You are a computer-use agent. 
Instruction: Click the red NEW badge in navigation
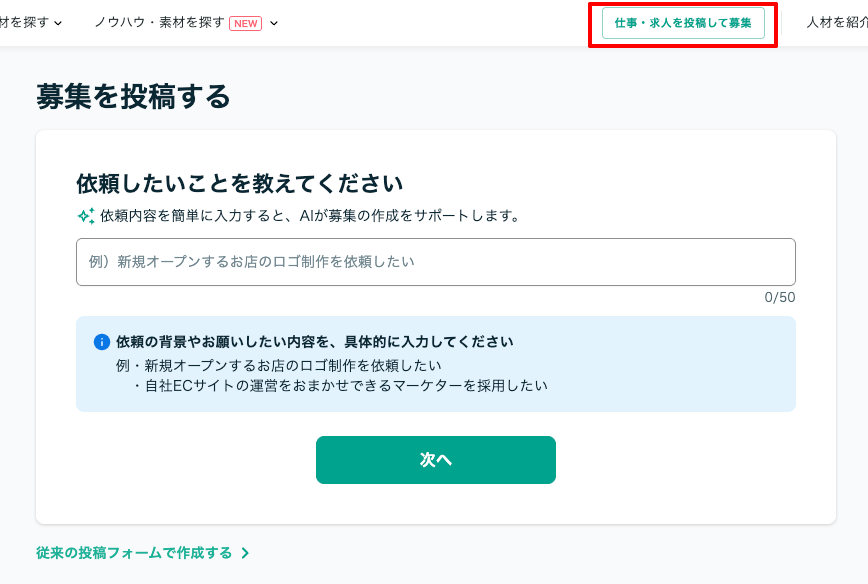pyautogui.click(x=245, y=23)
